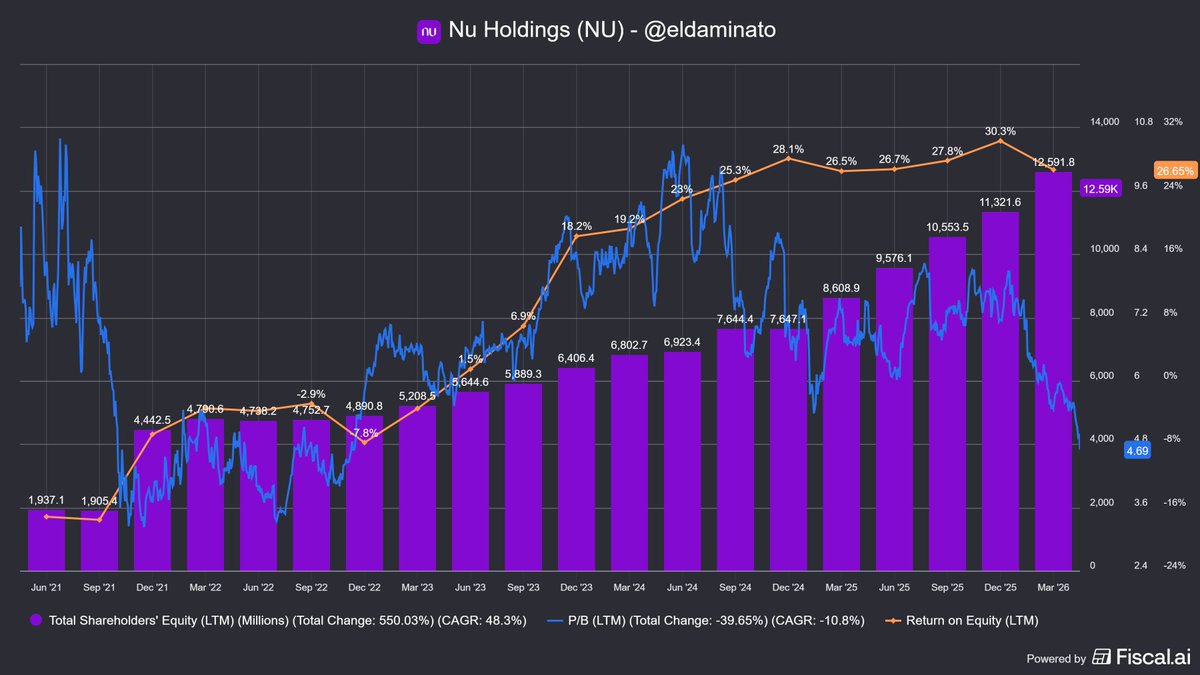
Task: Click the 5,889.3 bar label
Action: [523, 374]
